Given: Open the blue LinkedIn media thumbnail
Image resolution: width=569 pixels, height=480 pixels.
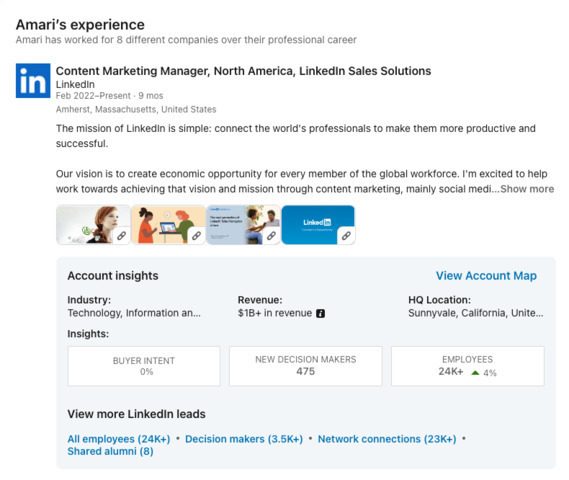Looking at the screenshot, I should tap(318, 225).
